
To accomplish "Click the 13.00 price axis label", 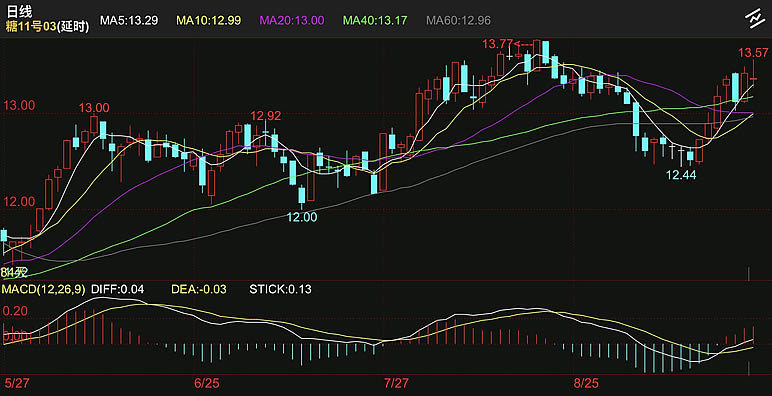I will point(19,105).
